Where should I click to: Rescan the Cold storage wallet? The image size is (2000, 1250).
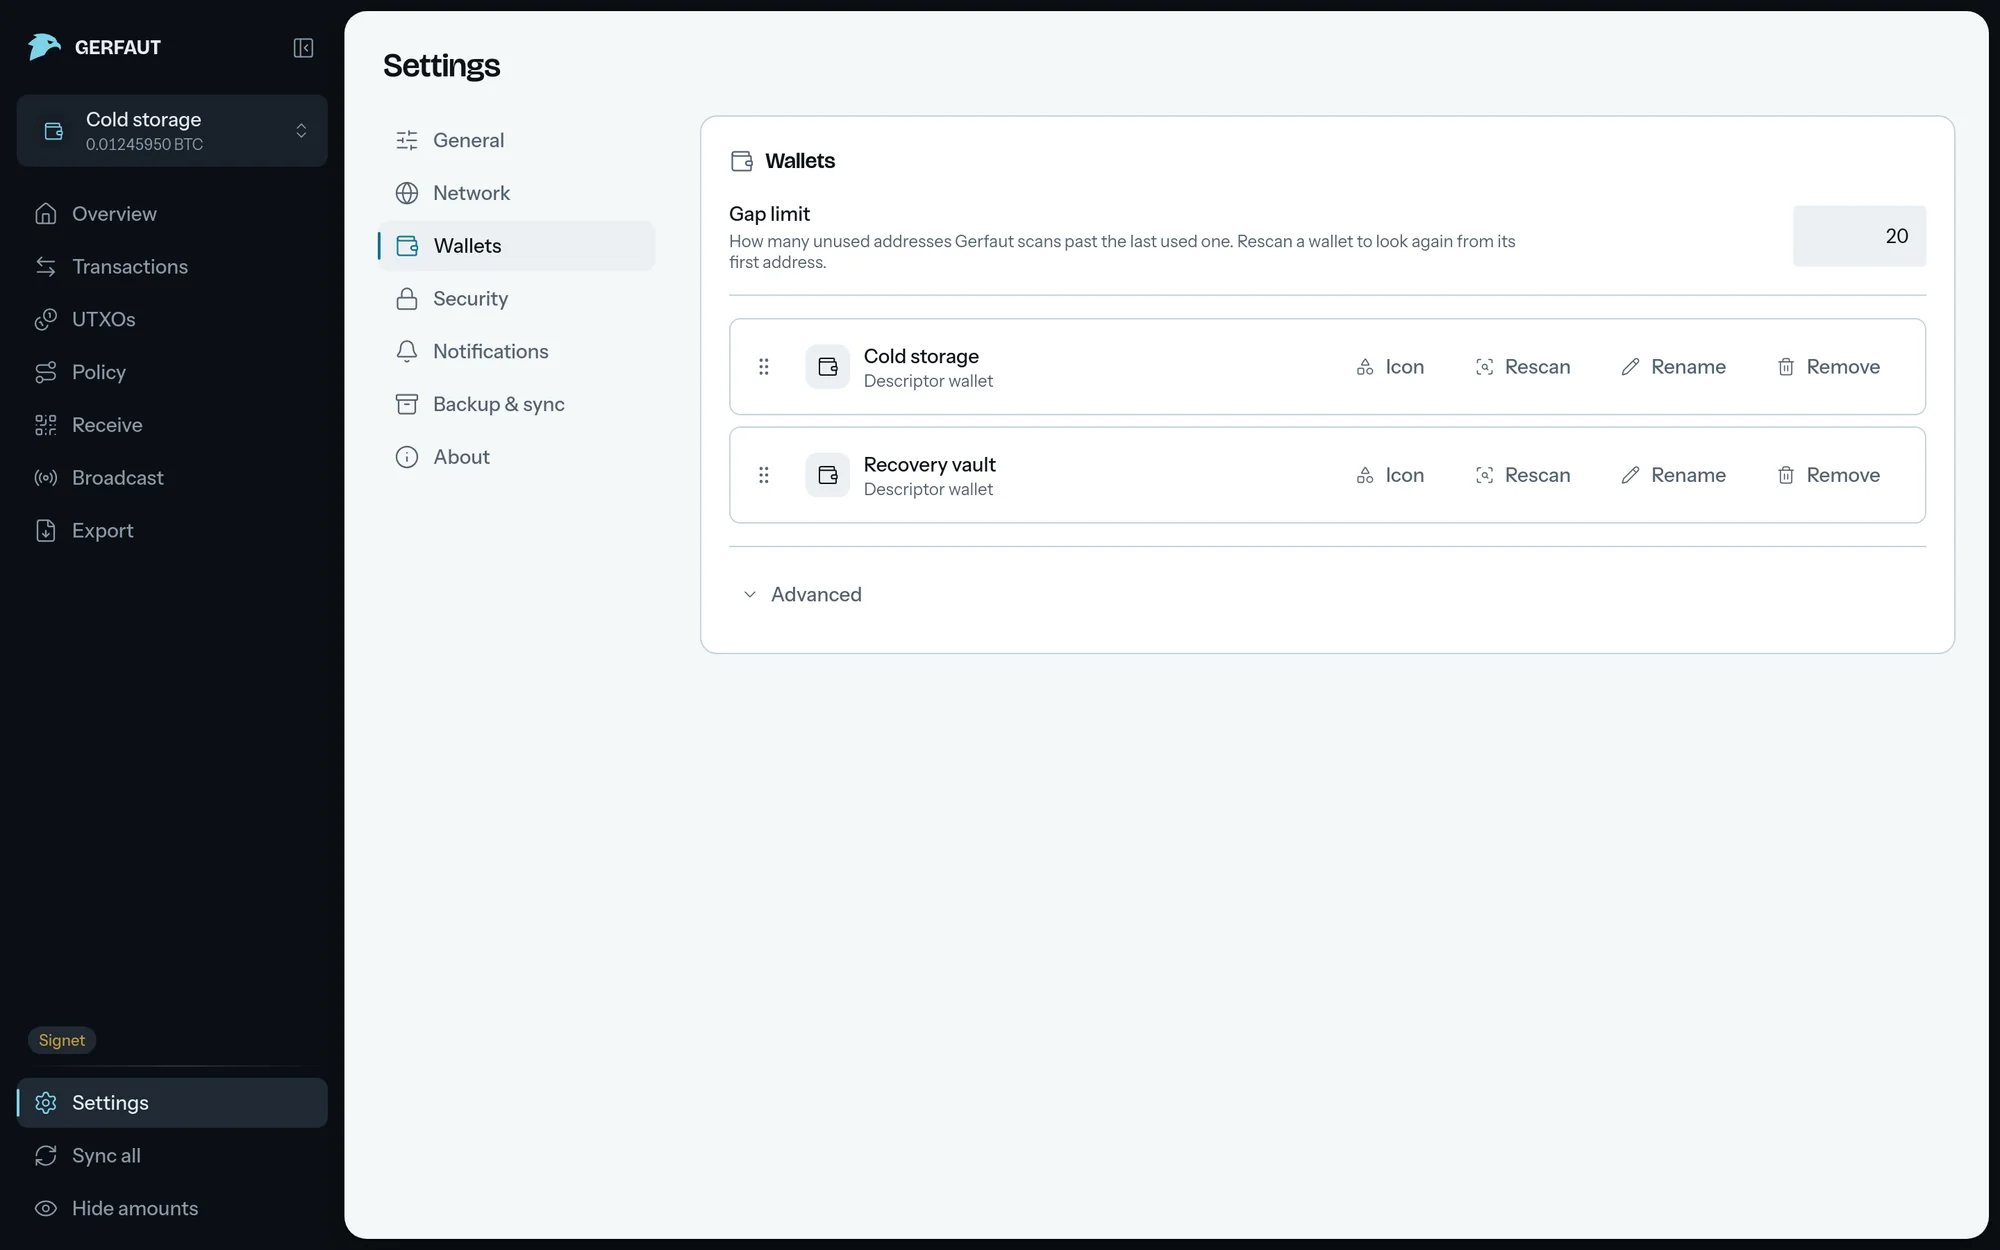coord(1523,367)
